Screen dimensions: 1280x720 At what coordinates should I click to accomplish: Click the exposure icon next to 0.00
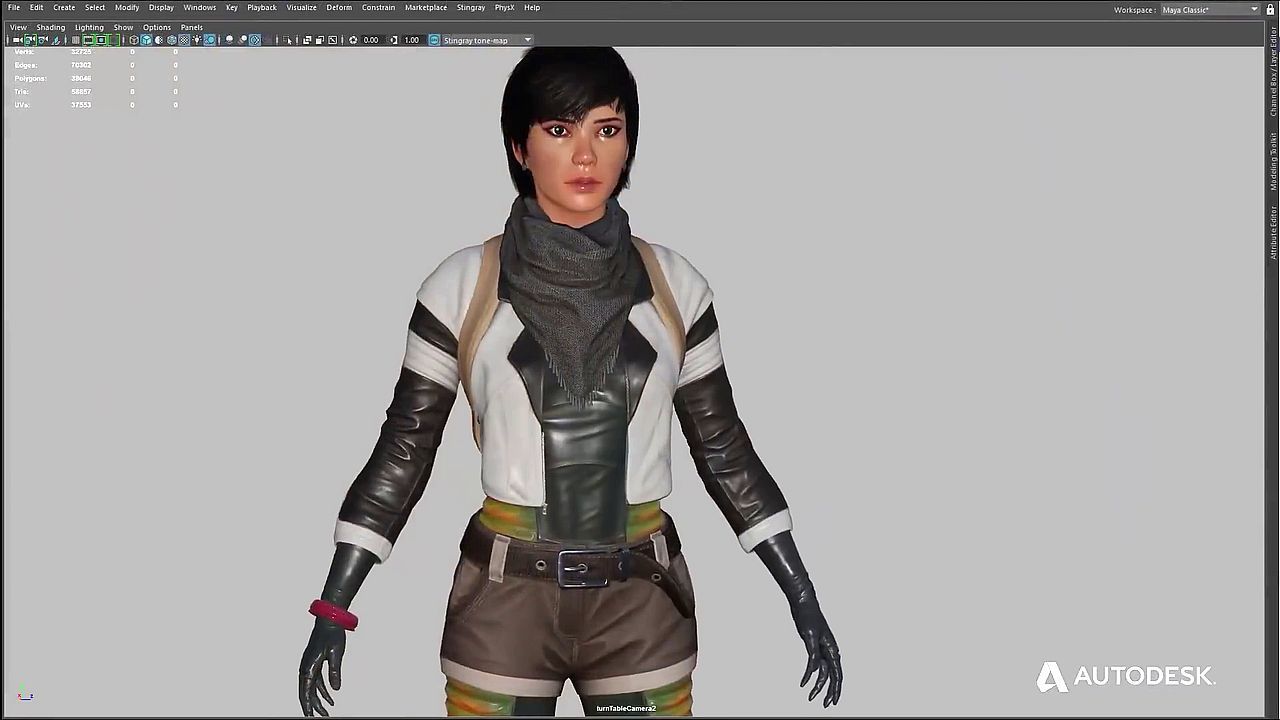click(x=353, y=40)
